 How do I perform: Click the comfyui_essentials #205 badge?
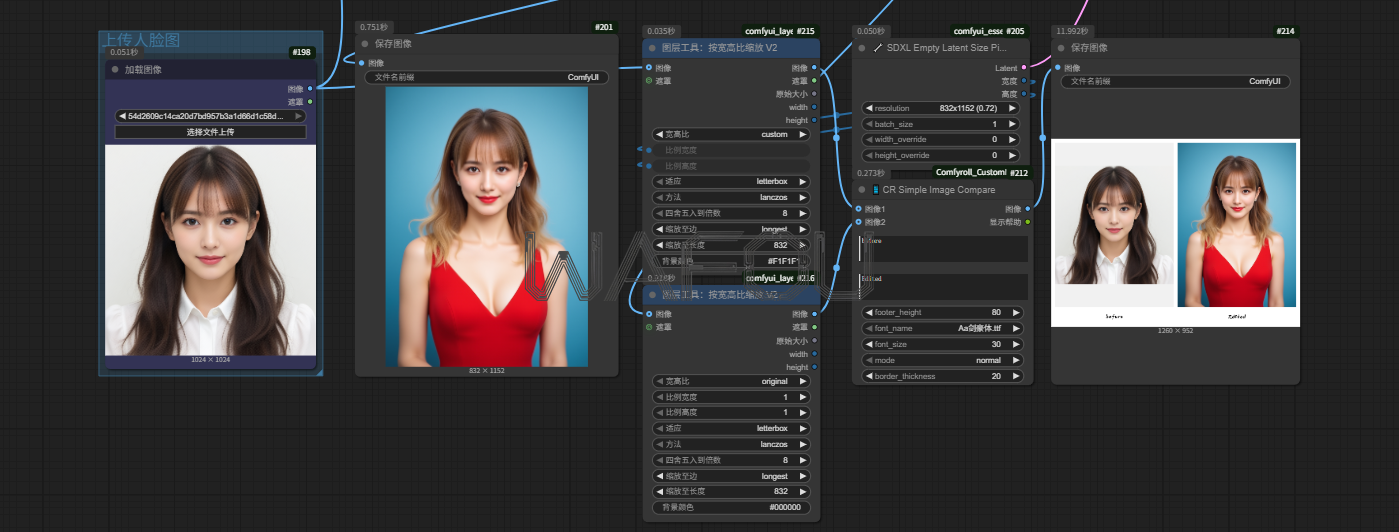(990, 31)
